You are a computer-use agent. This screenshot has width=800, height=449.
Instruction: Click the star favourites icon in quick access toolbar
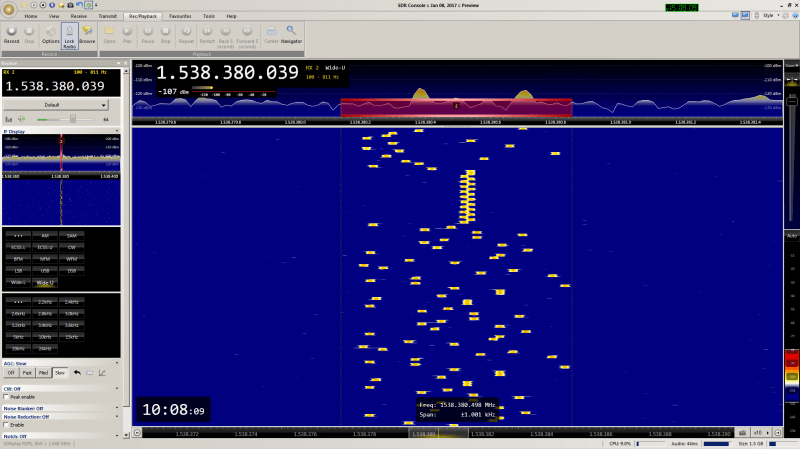point(61,5)
